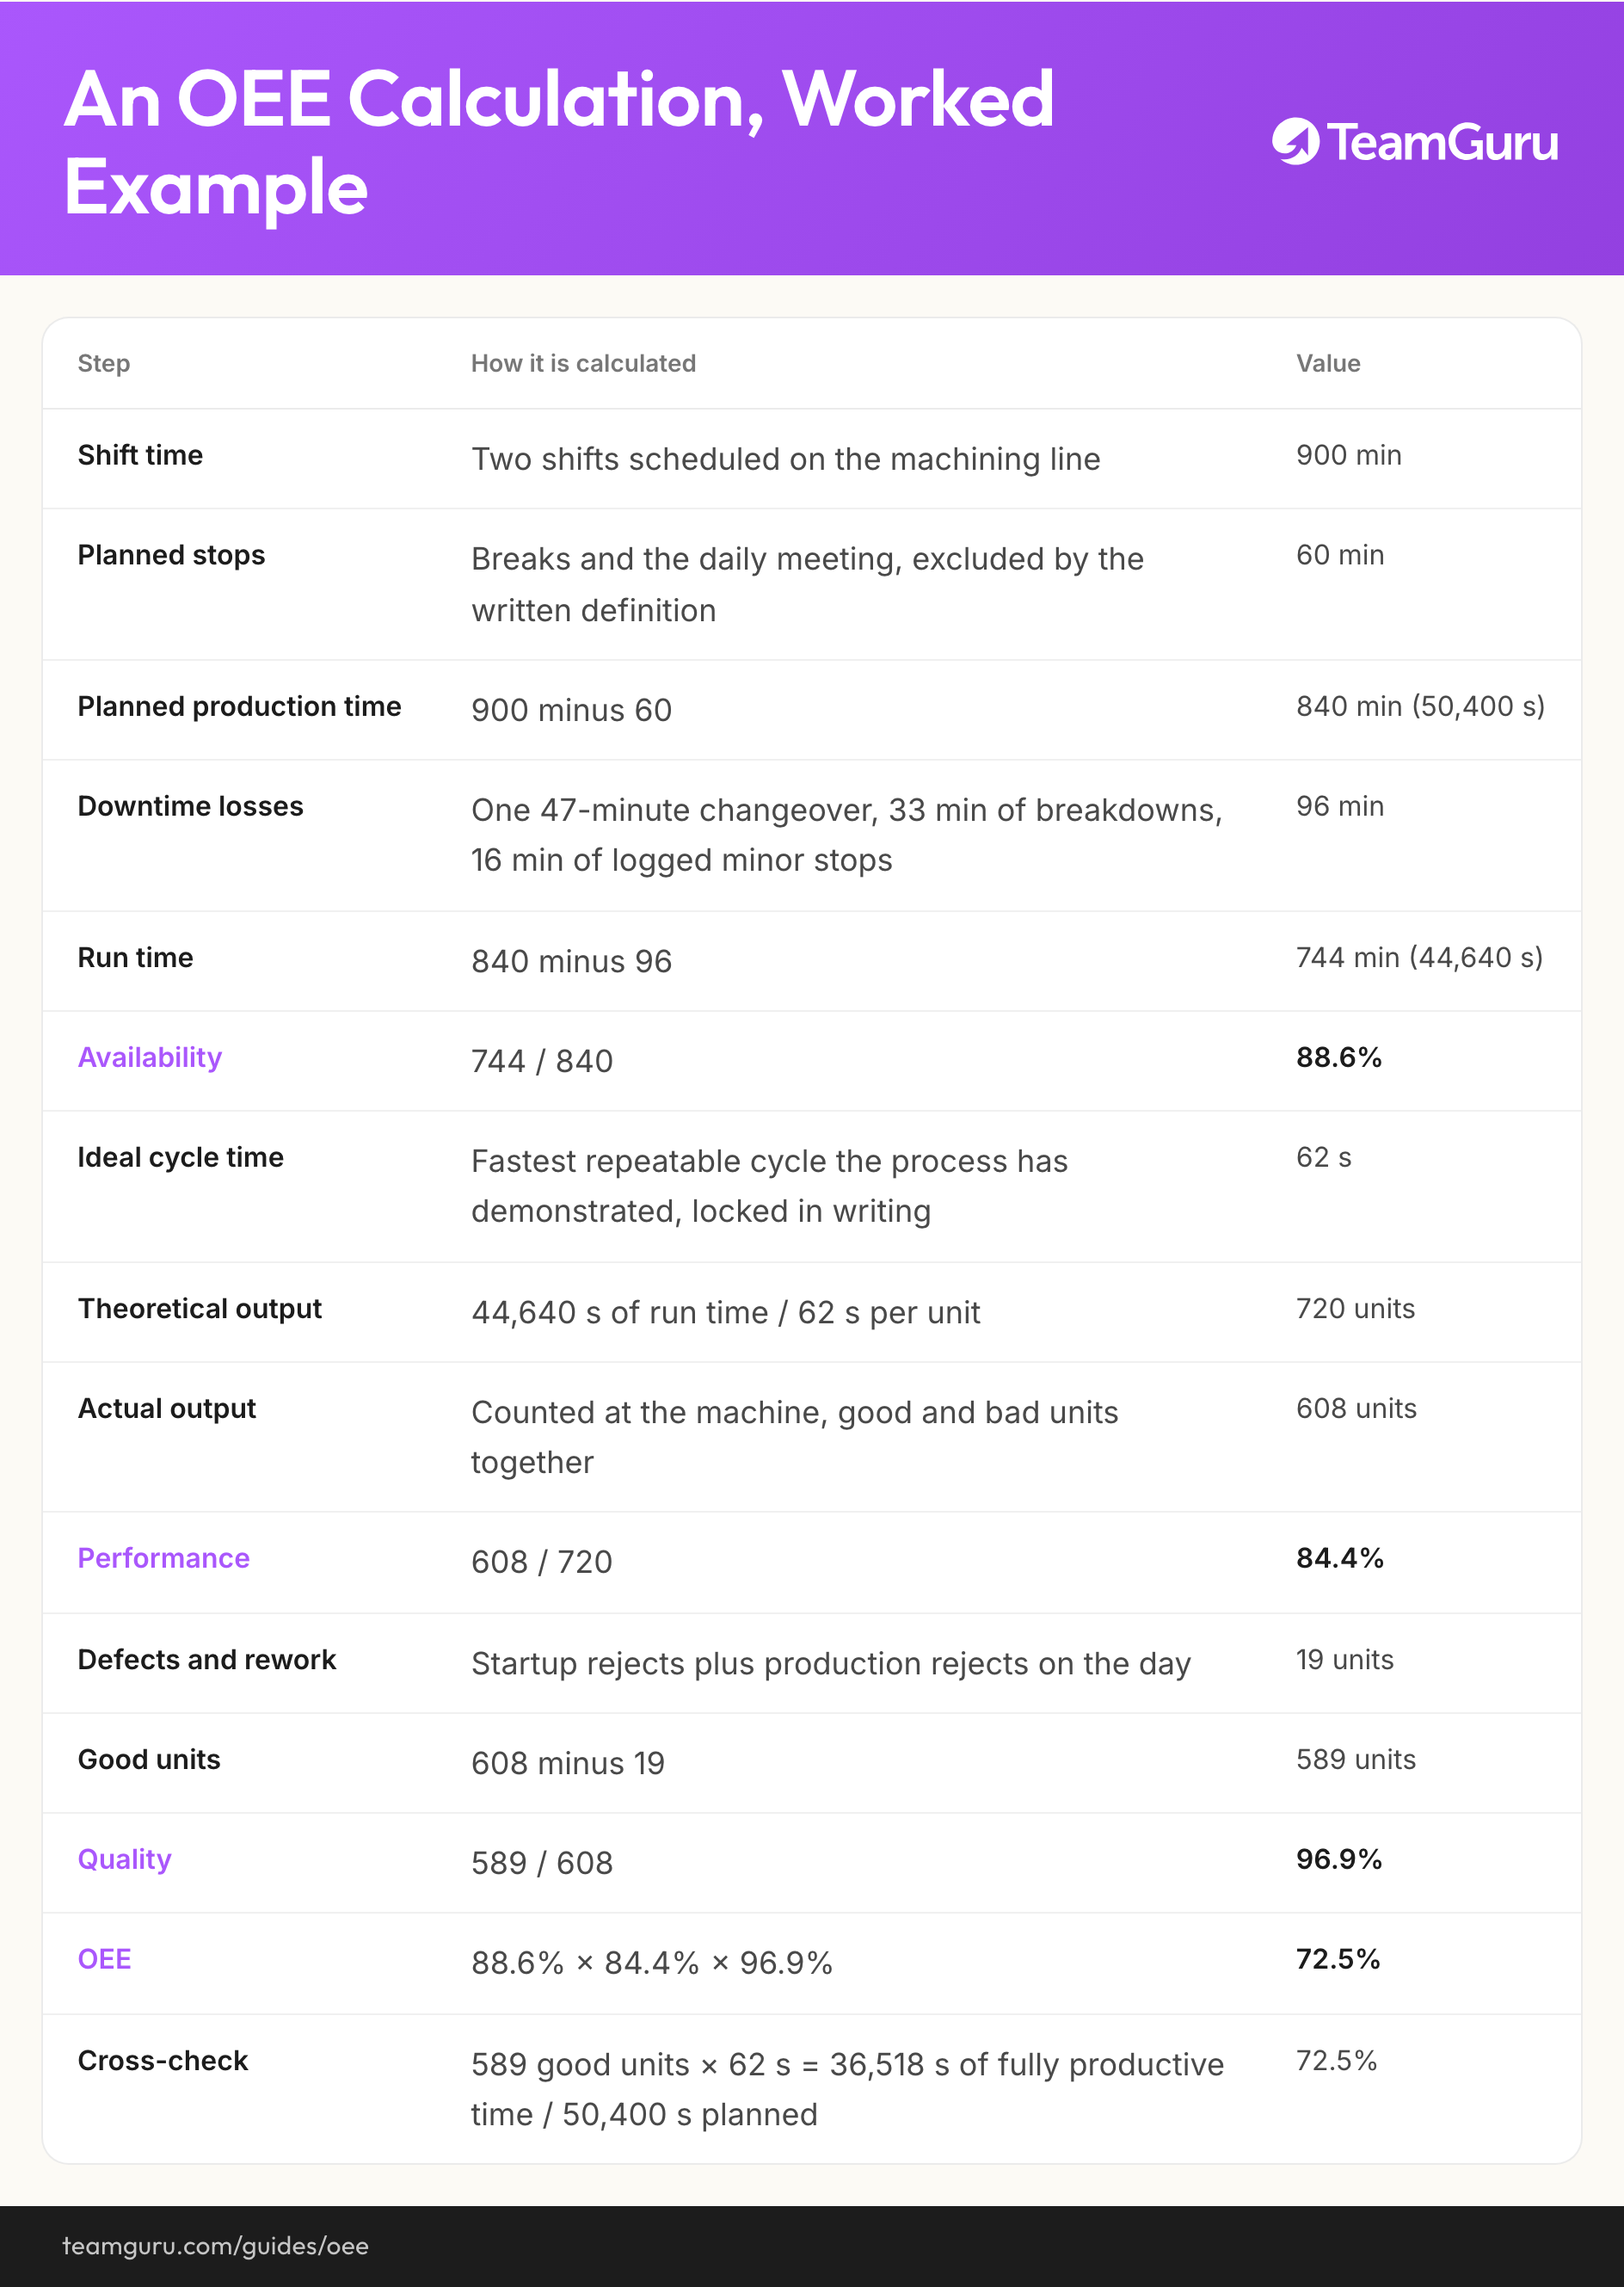
Task: Click the purple 'Availability' row label
Action: (x=150, y=1057)
